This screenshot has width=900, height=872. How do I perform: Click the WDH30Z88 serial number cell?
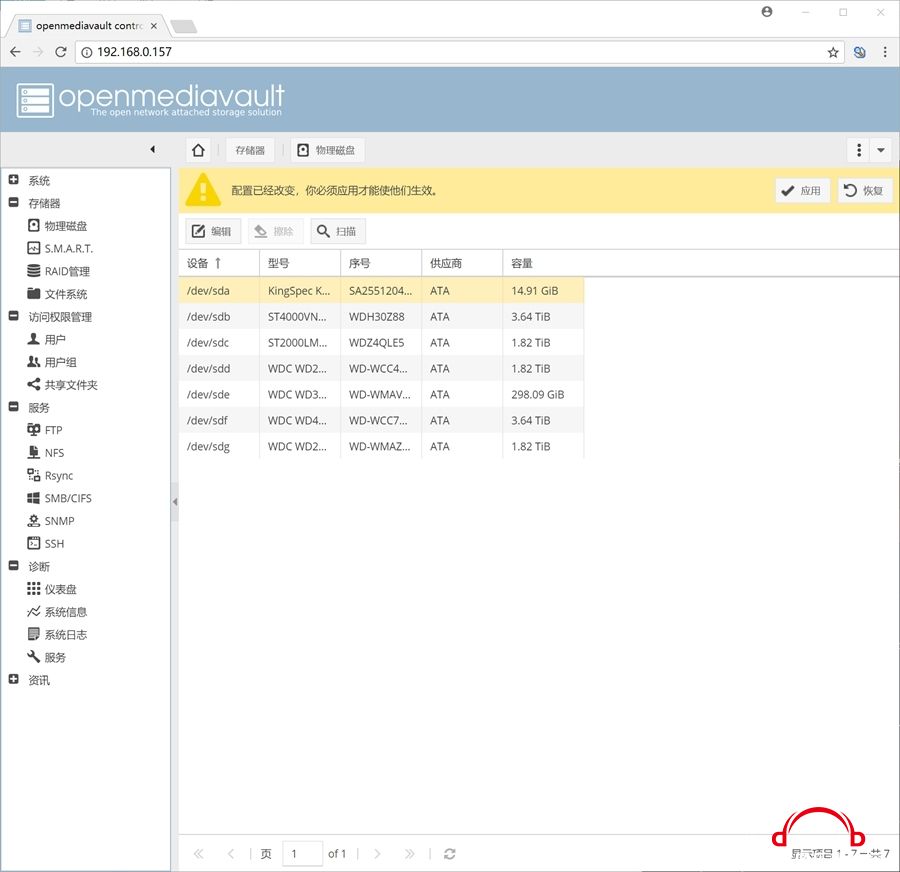(381, 316)
